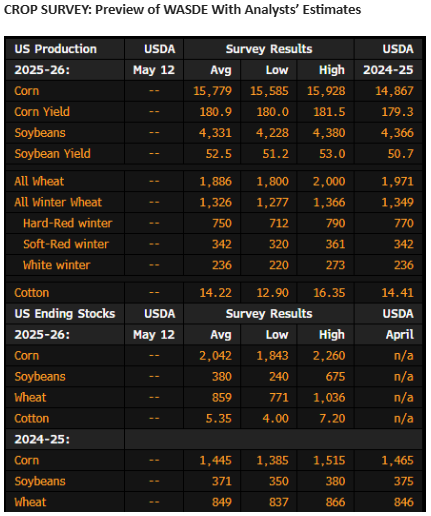Click corn ending stocks low 1,843

pyautogui.click(x=272, y=356)
